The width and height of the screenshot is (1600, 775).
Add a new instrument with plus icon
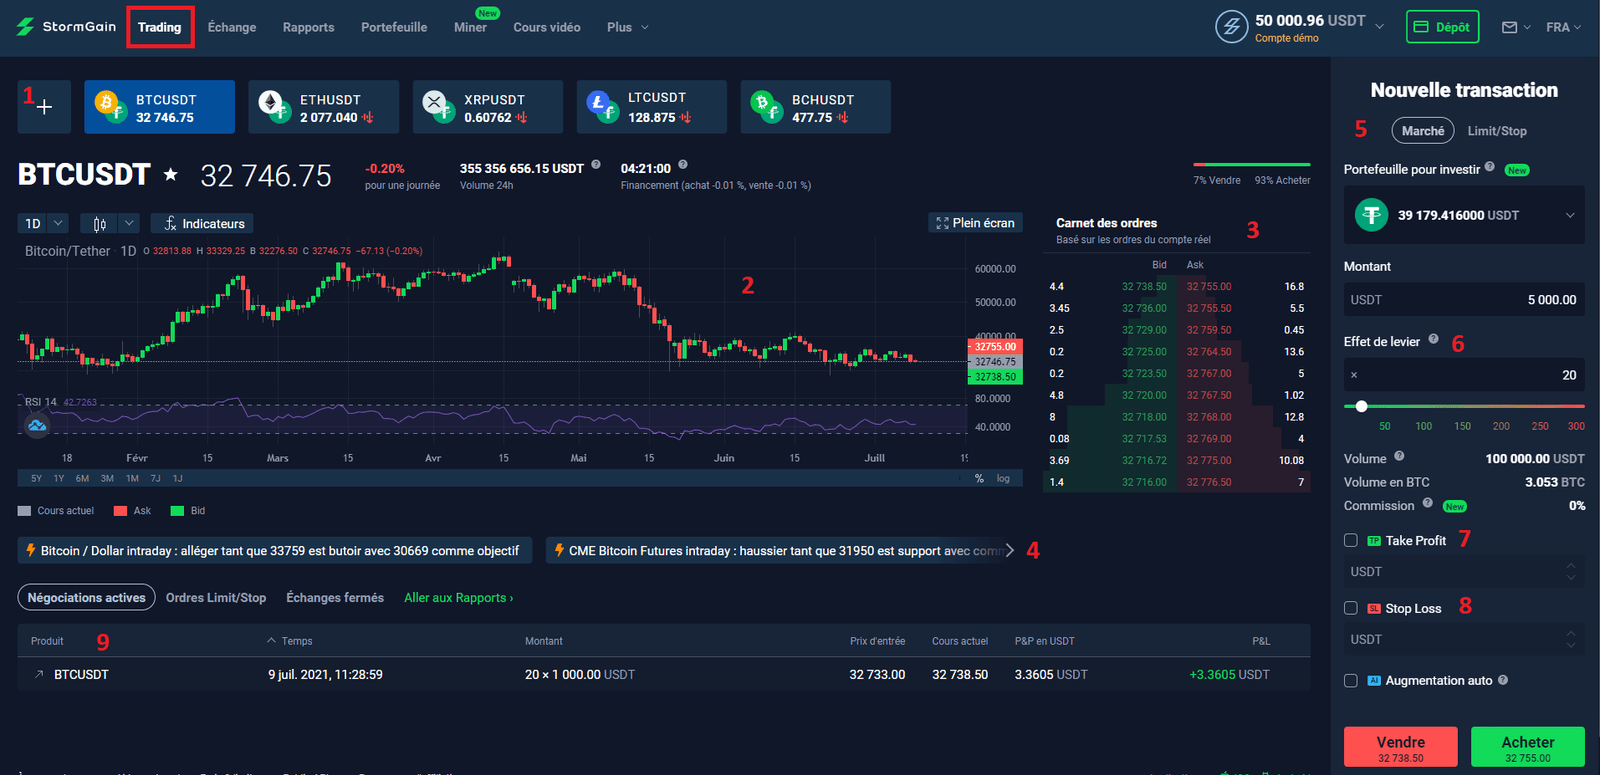coord(44,107)
